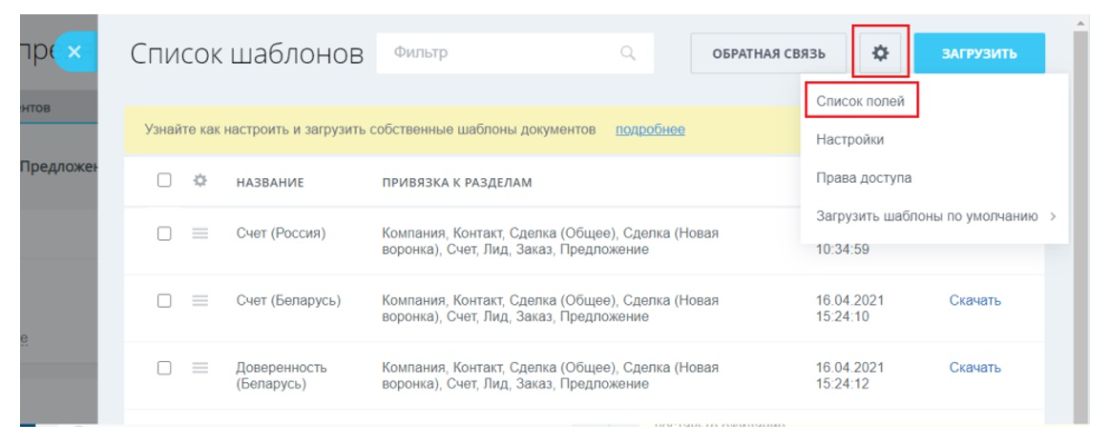The height and width of the screenshot is (443, 1110).
Task: Expand the Загрузить шаблоны по умолчанию submenu
Action: tap(936, 216)
